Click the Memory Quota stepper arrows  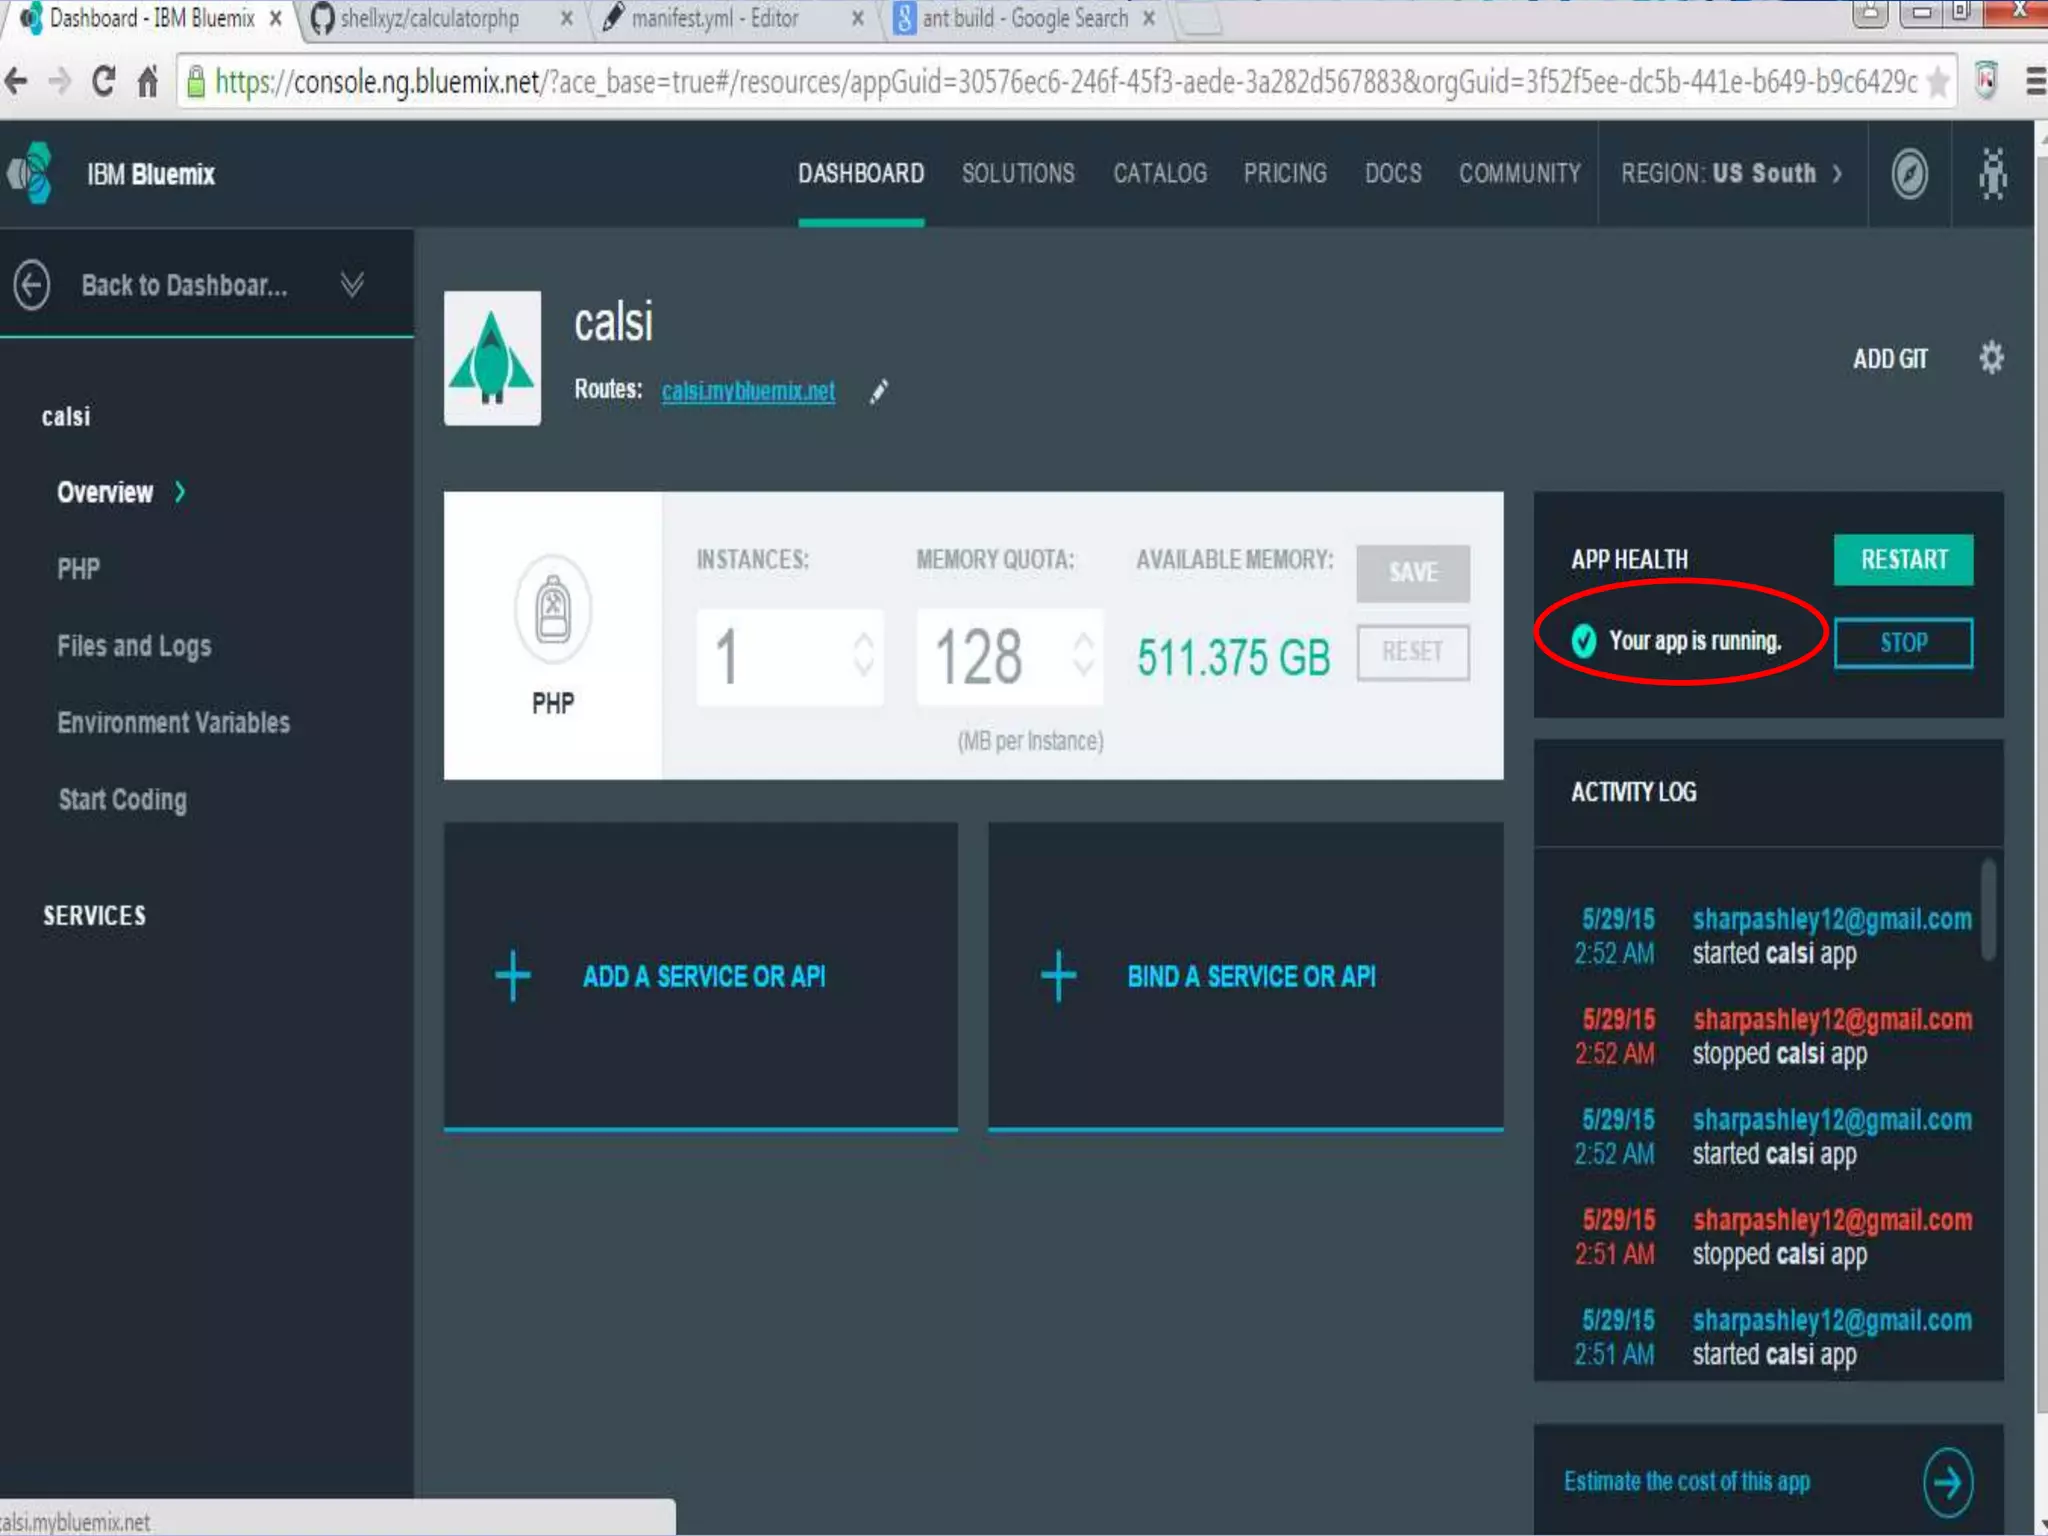pos(1082,656)
